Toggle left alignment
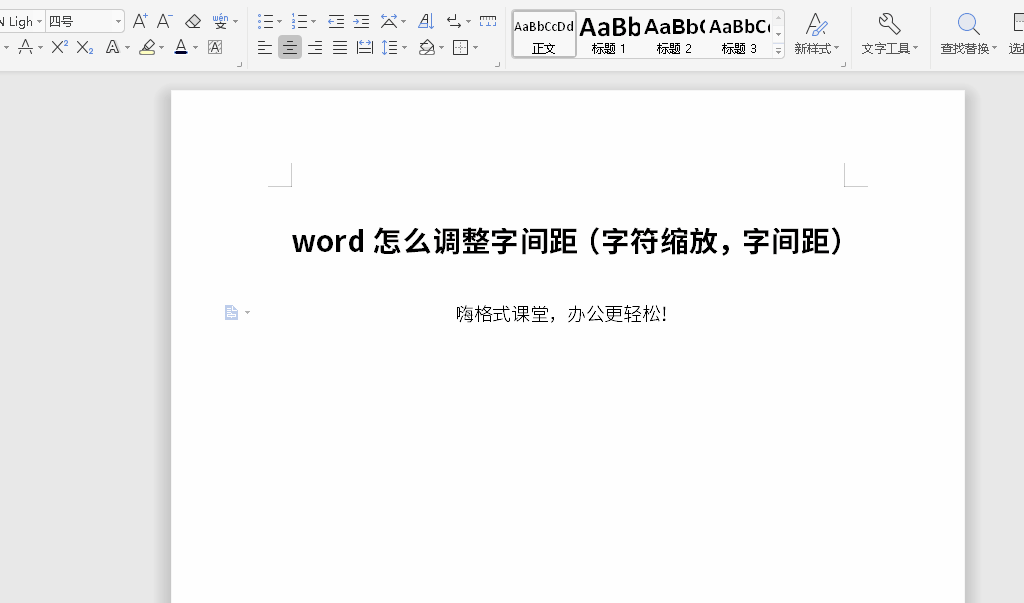The image size is (1024, 603). tap(265, 47)
